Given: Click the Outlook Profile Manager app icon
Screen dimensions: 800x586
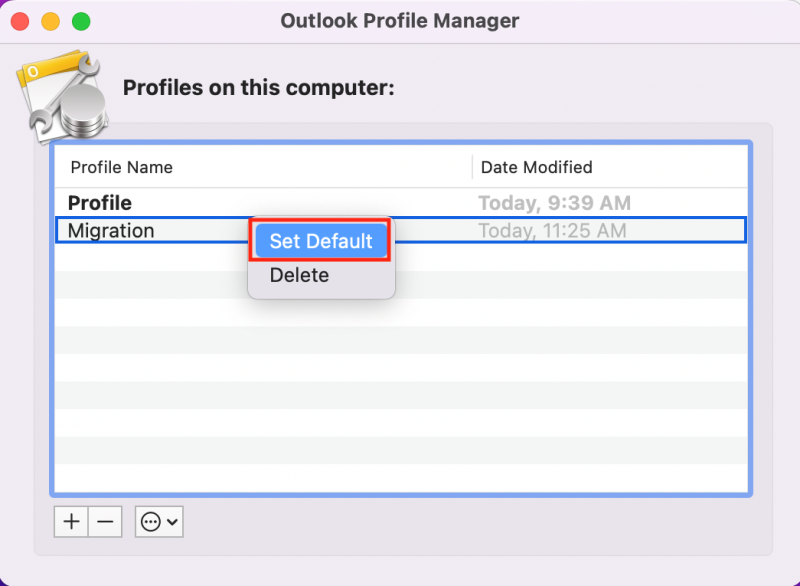Looking at the screenshot, I should (63, 97).
